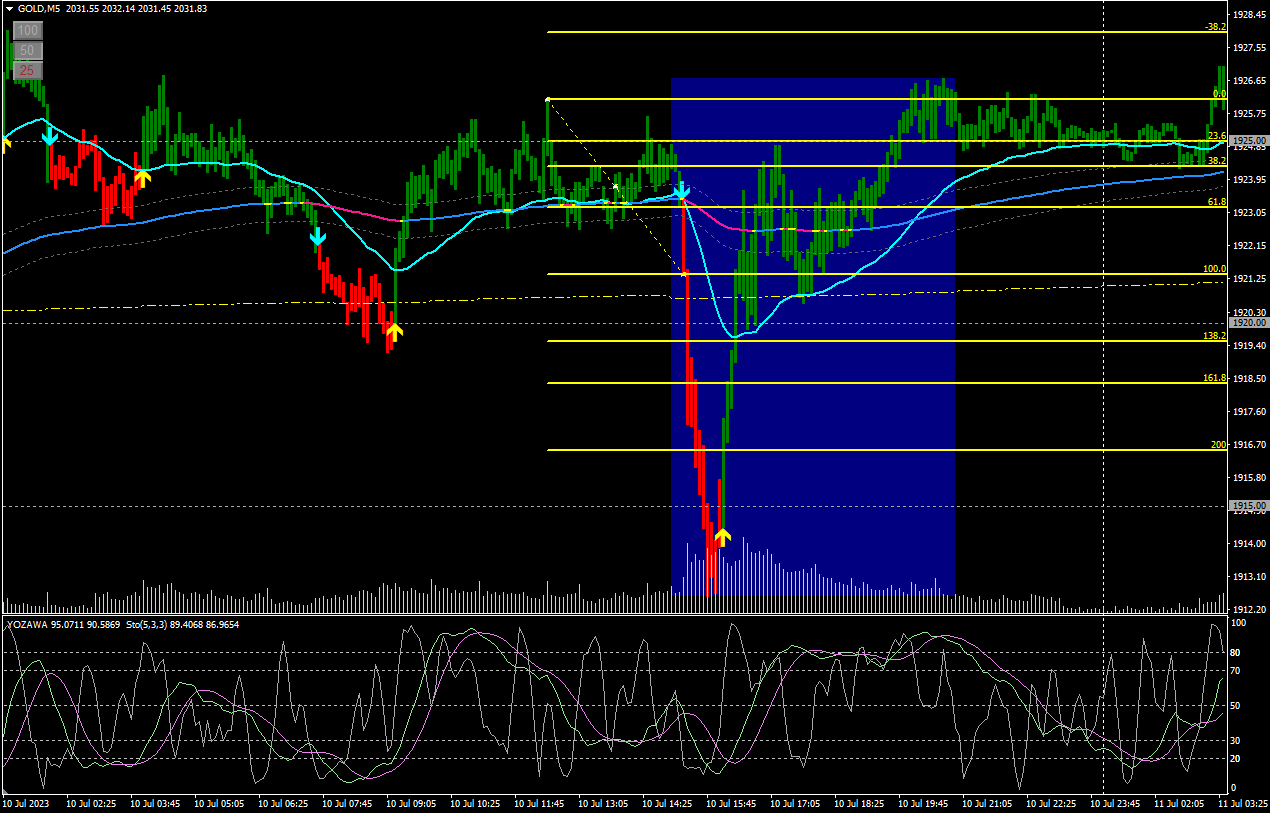This screenshot has height=813, width=1270.
Task: Select the yellow up arrow near 09:05
Action: [394, 332]
